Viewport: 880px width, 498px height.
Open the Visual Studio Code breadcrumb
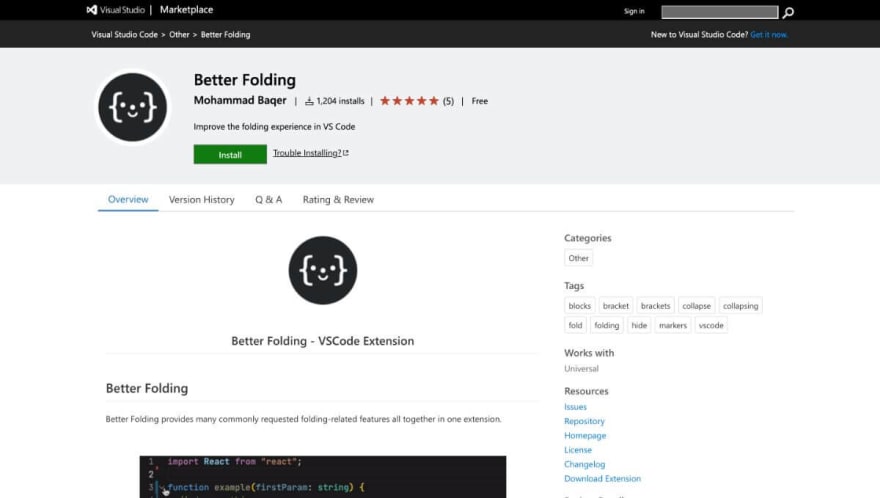(125, 34)
